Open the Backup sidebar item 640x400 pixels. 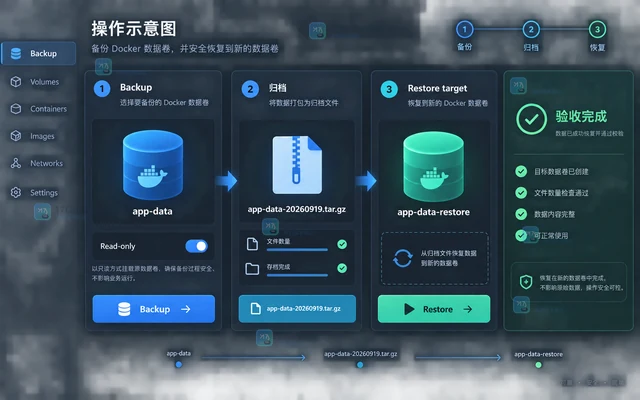38,53
